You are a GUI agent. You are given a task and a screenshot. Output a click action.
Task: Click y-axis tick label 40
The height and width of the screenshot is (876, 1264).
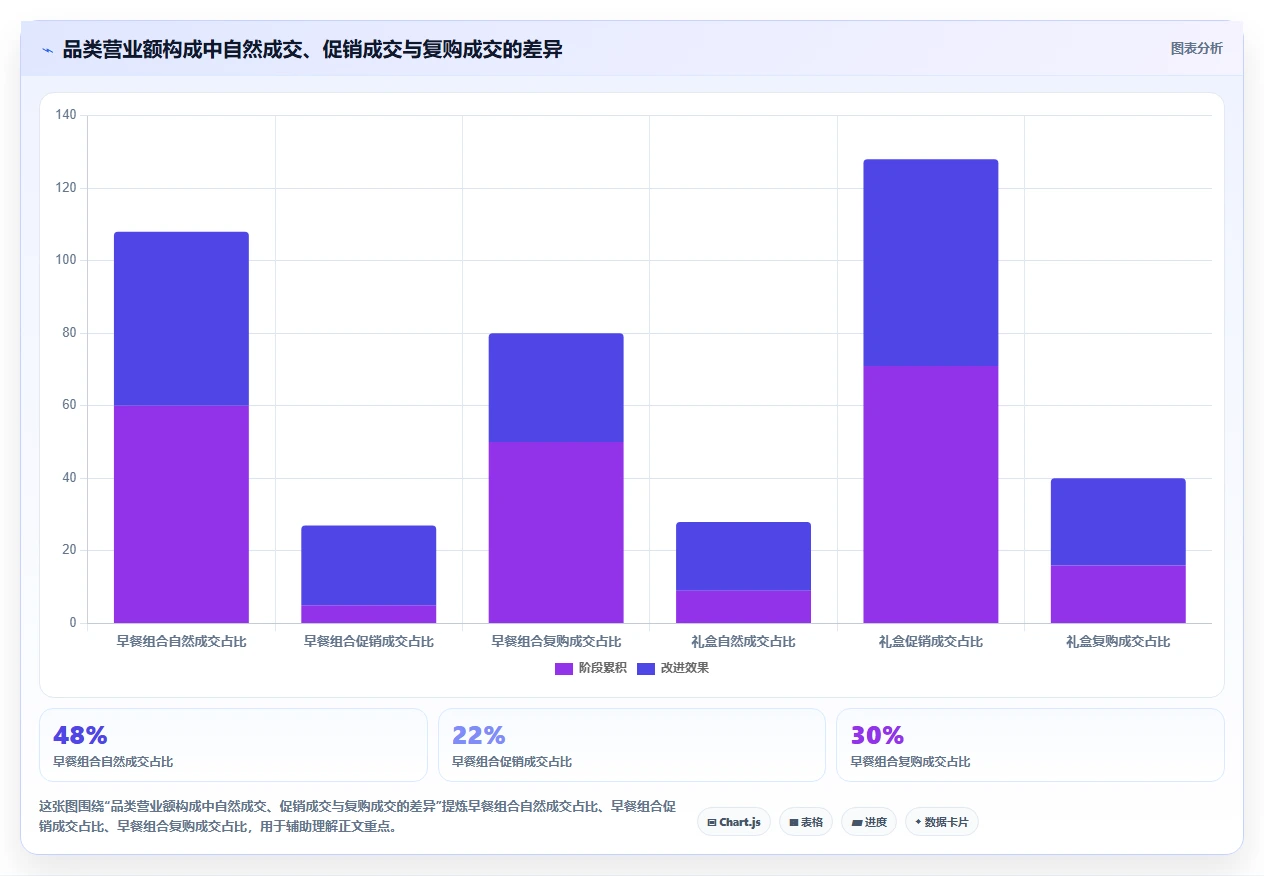pos(70,478)
